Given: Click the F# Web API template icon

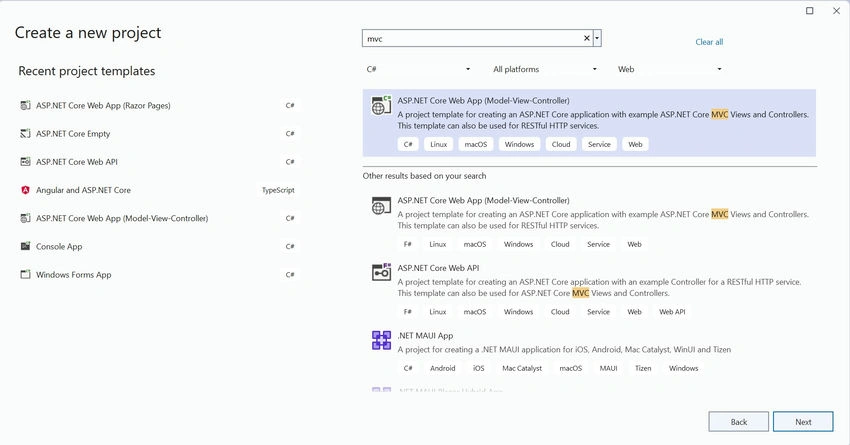Looking at the screenshot, I should [x=381, y=272].
